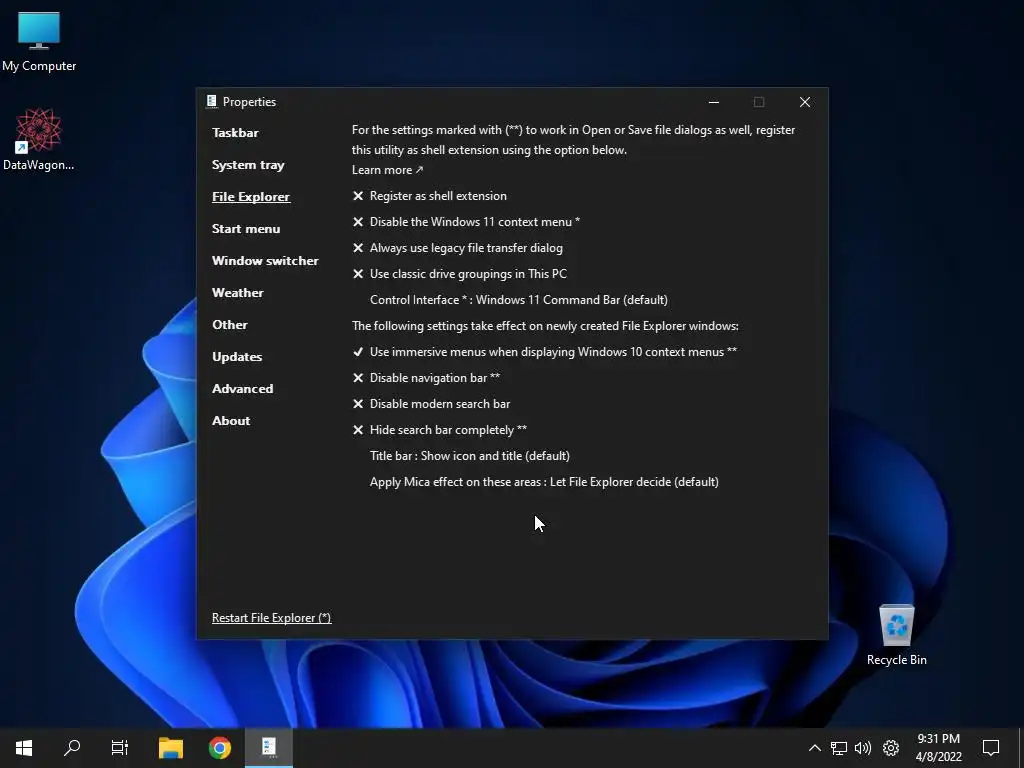This screenshot has width=1024, height=768.
Task: Open the taskbar clock showing 9:31 PM
Action: (938, 748)
